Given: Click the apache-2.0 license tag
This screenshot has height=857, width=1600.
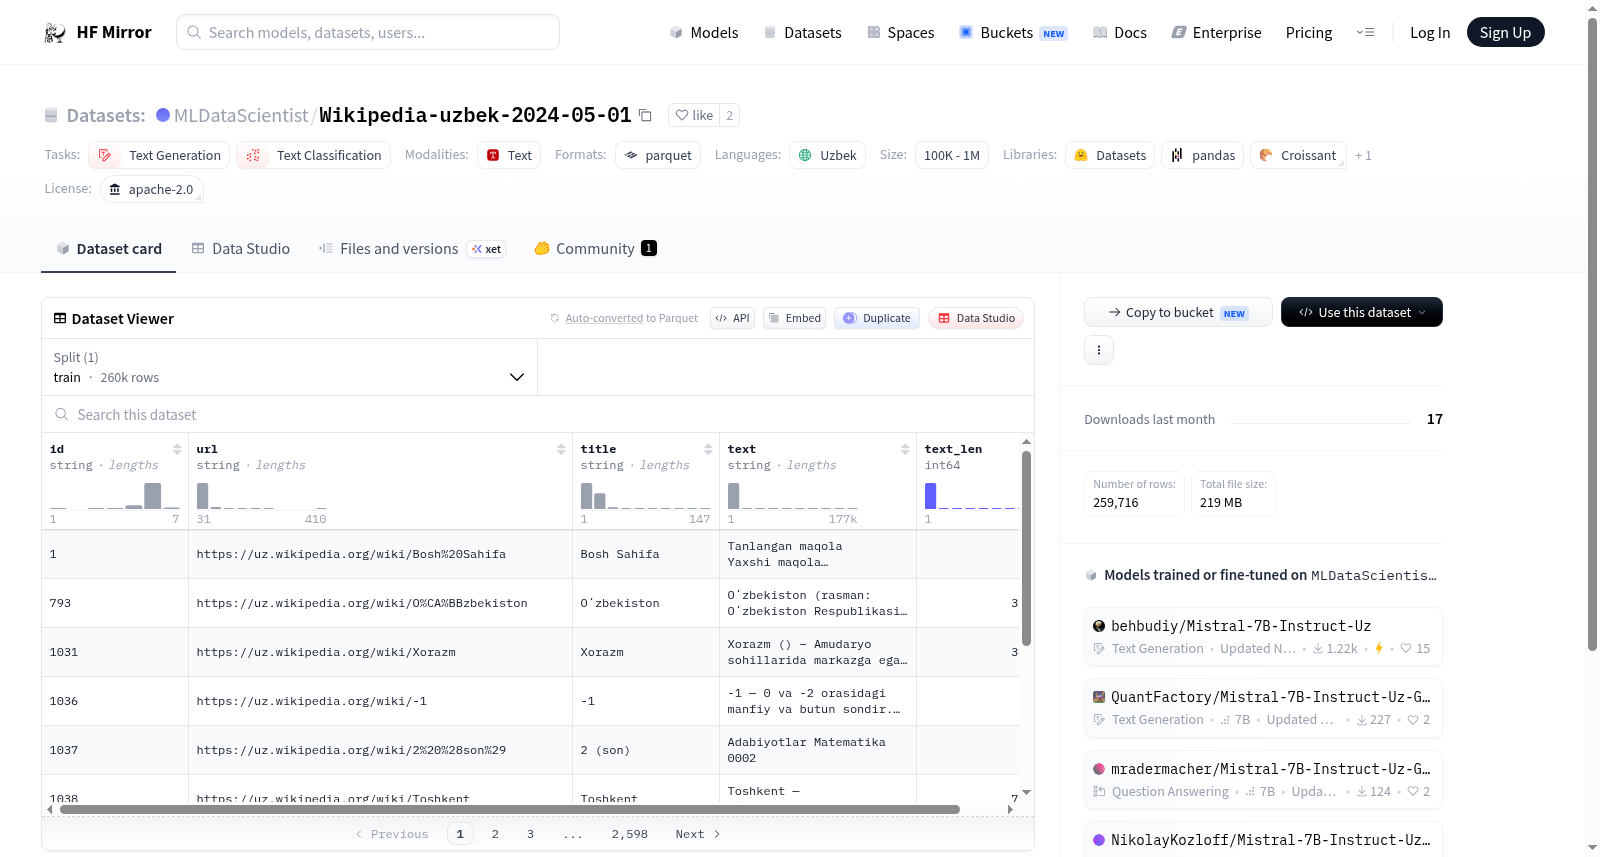Looking at the screenshot, I should (x=152, y=189).
